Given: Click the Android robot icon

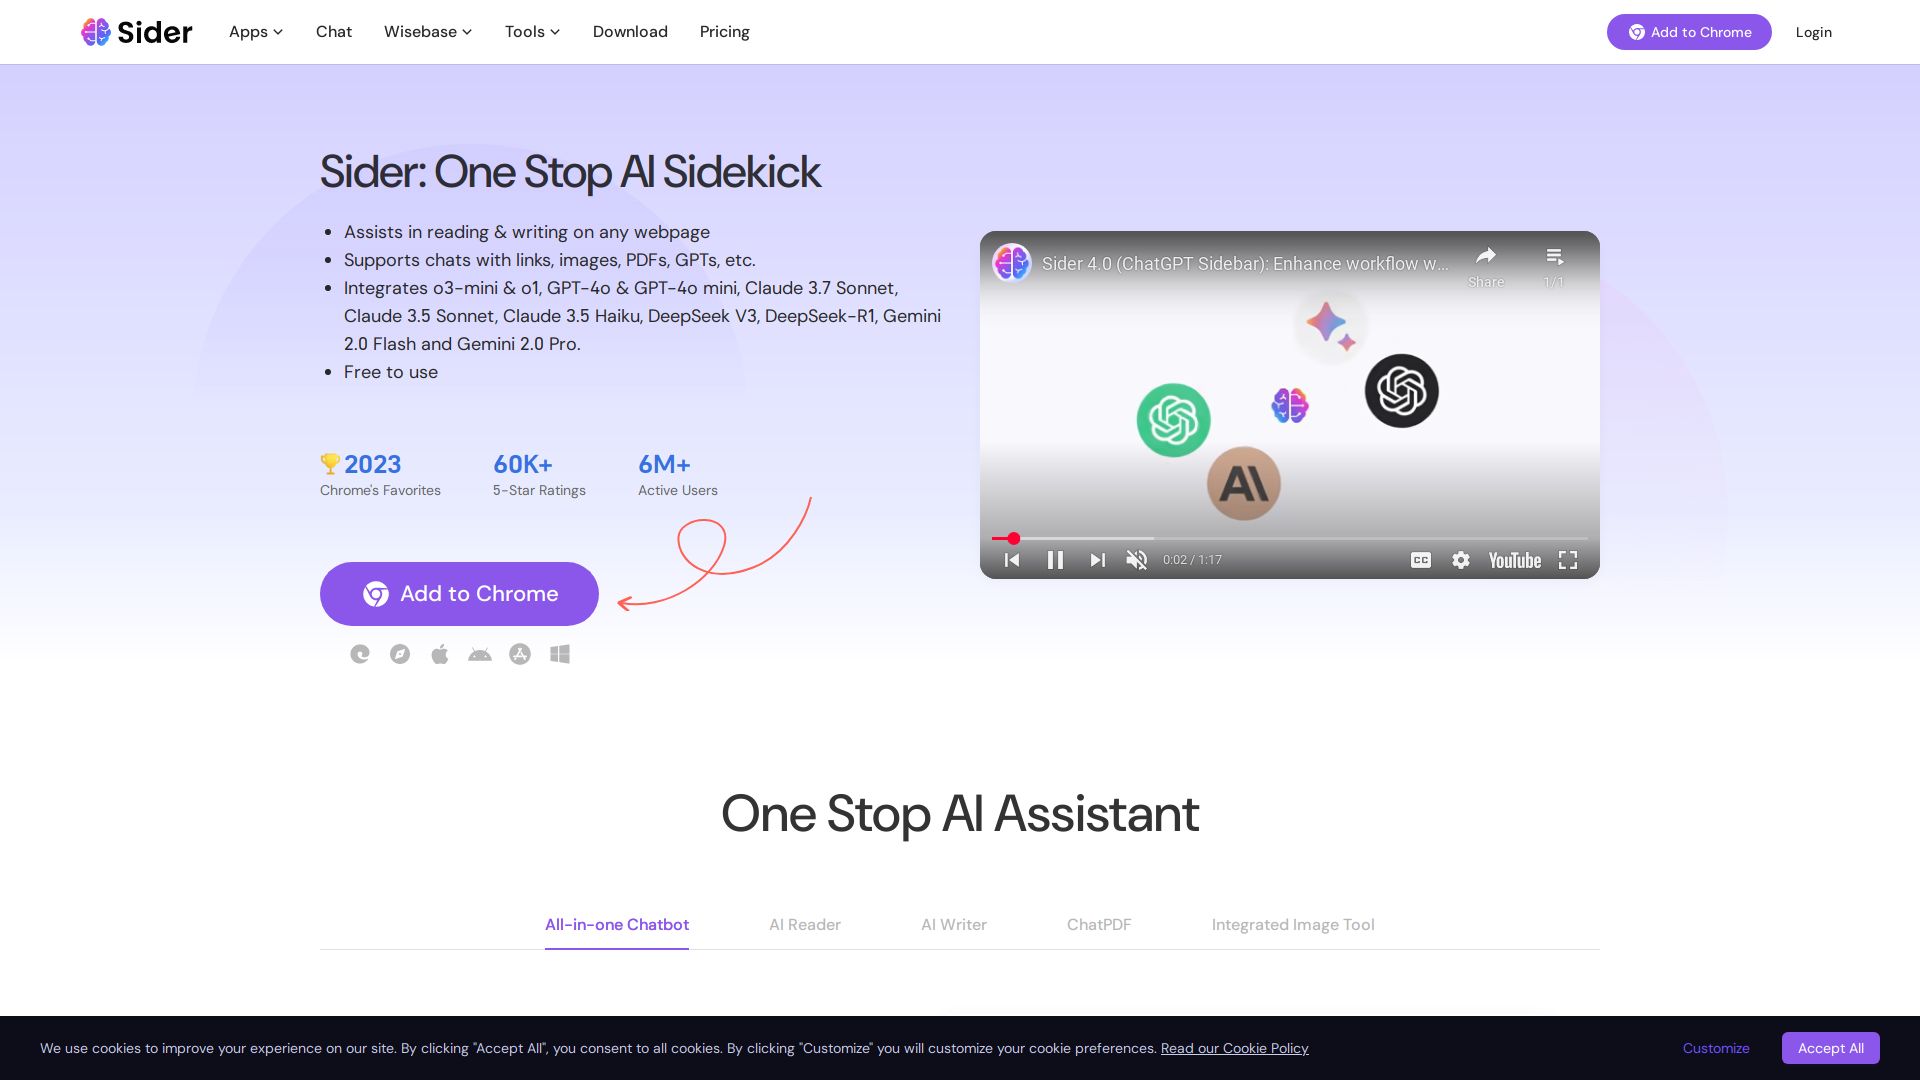Looking at the screenshot, I should point(480,654).
